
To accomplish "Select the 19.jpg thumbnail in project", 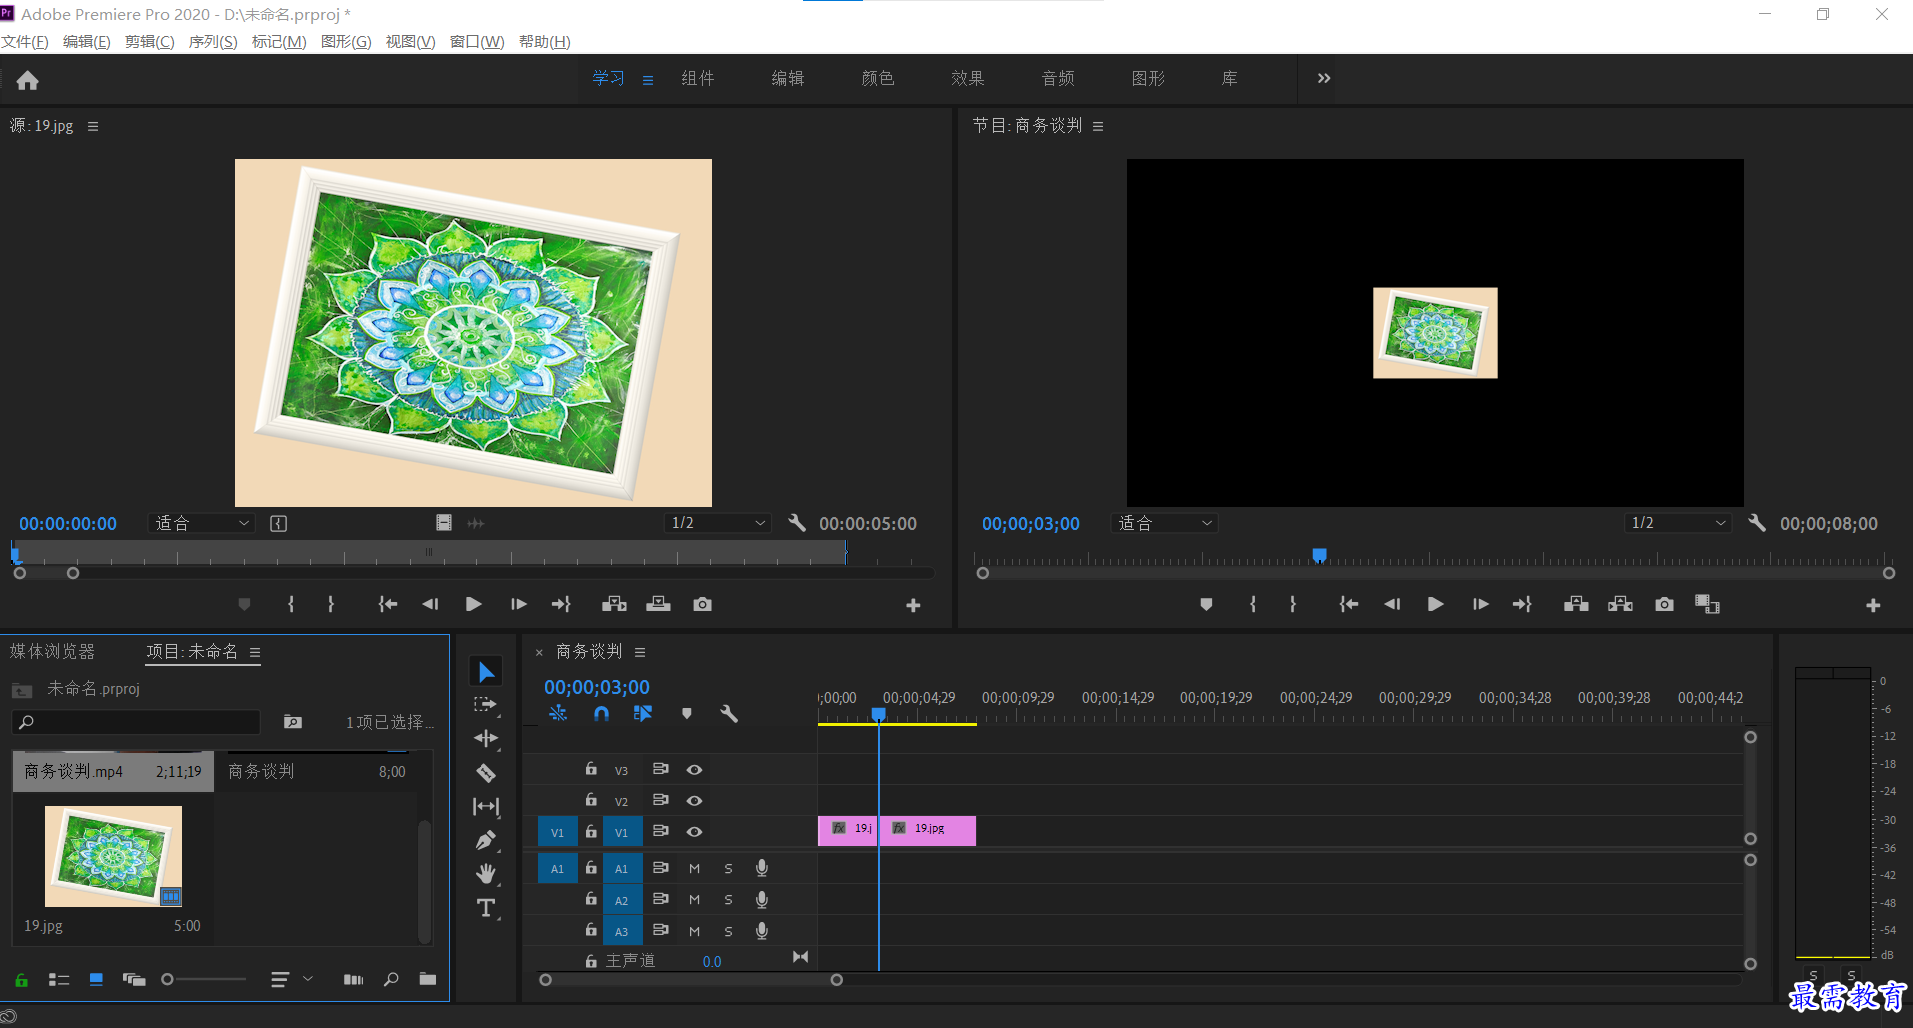I will pos(113,856).
